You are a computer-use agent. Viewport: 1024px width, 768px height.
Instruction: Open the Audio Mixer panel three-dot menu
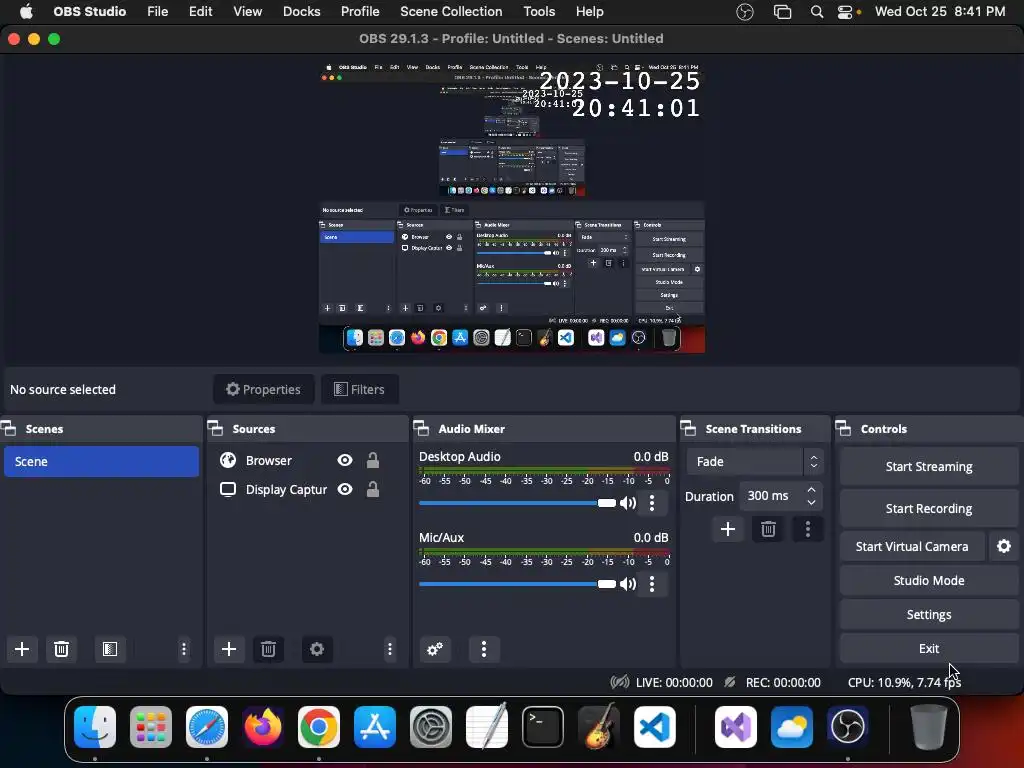484,649
